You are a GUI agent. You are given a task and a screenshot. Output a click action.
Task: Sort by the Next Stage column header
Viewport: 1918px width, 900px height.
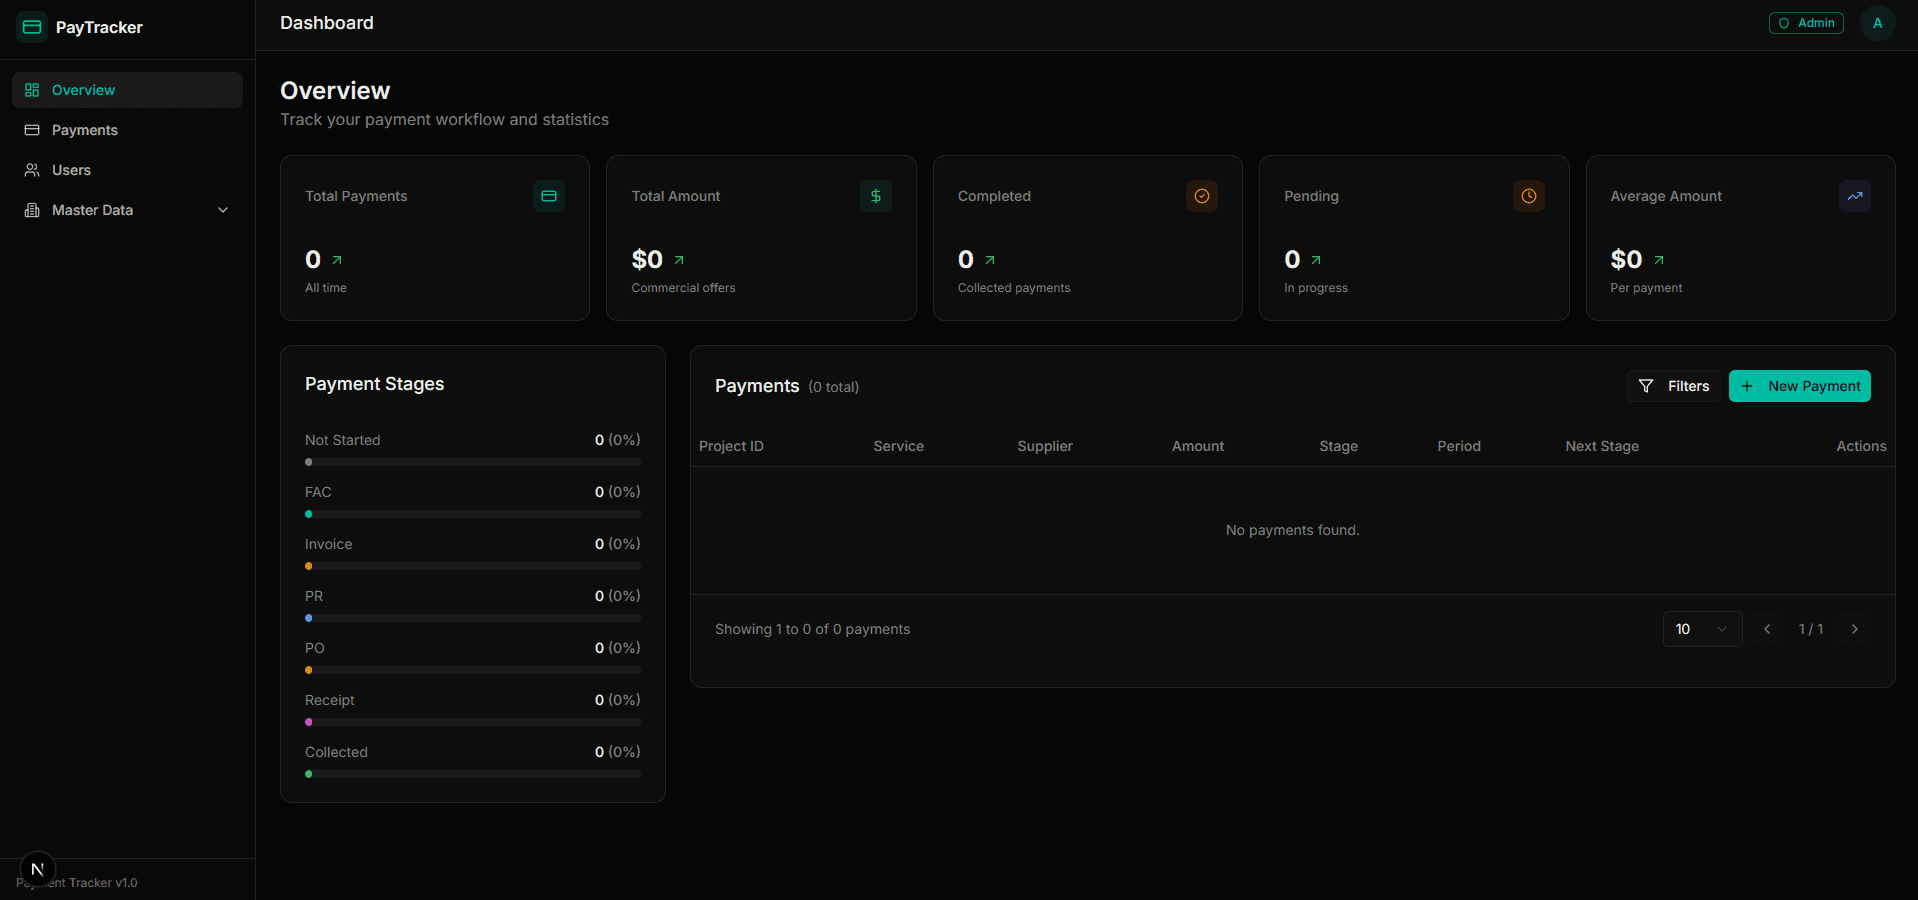tap(1602, 446)
